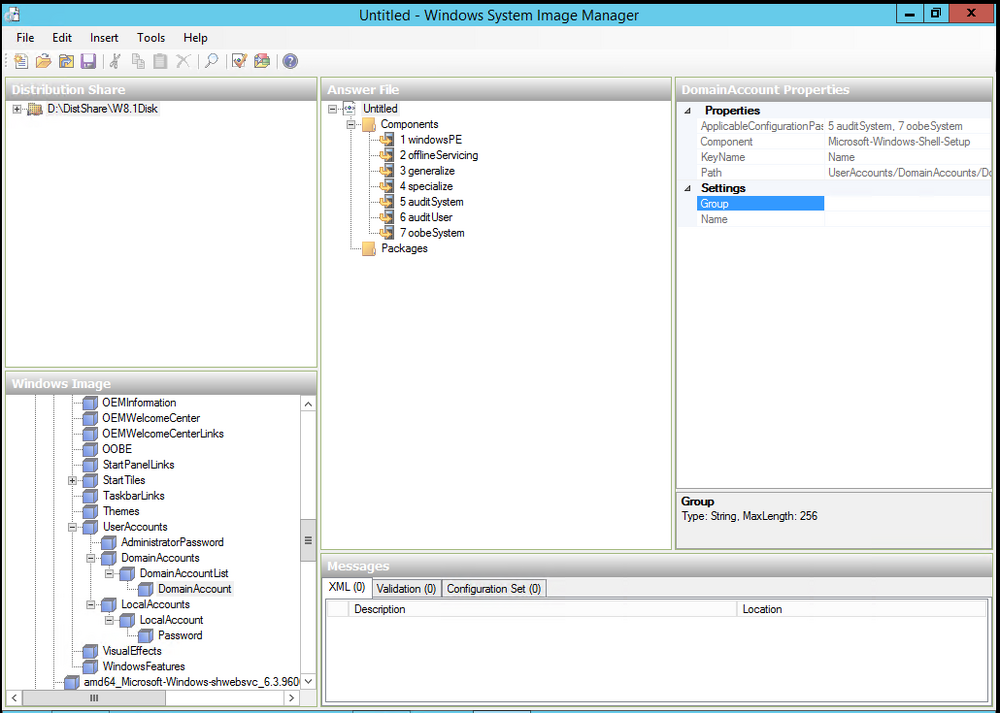Click the 7 oobeSystem pass icon
This screenshot has height=713, width=1000.
(386, 233)
